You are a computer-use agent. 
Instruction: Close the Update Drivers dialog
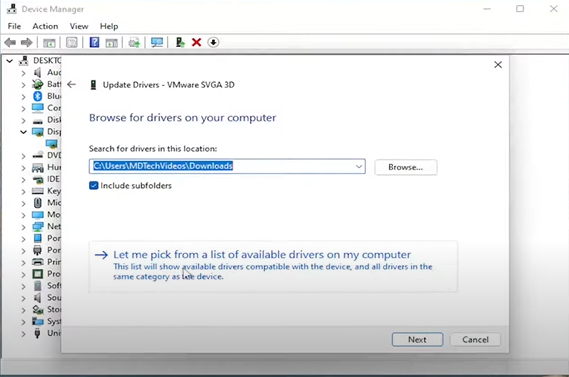click(498, 65)
